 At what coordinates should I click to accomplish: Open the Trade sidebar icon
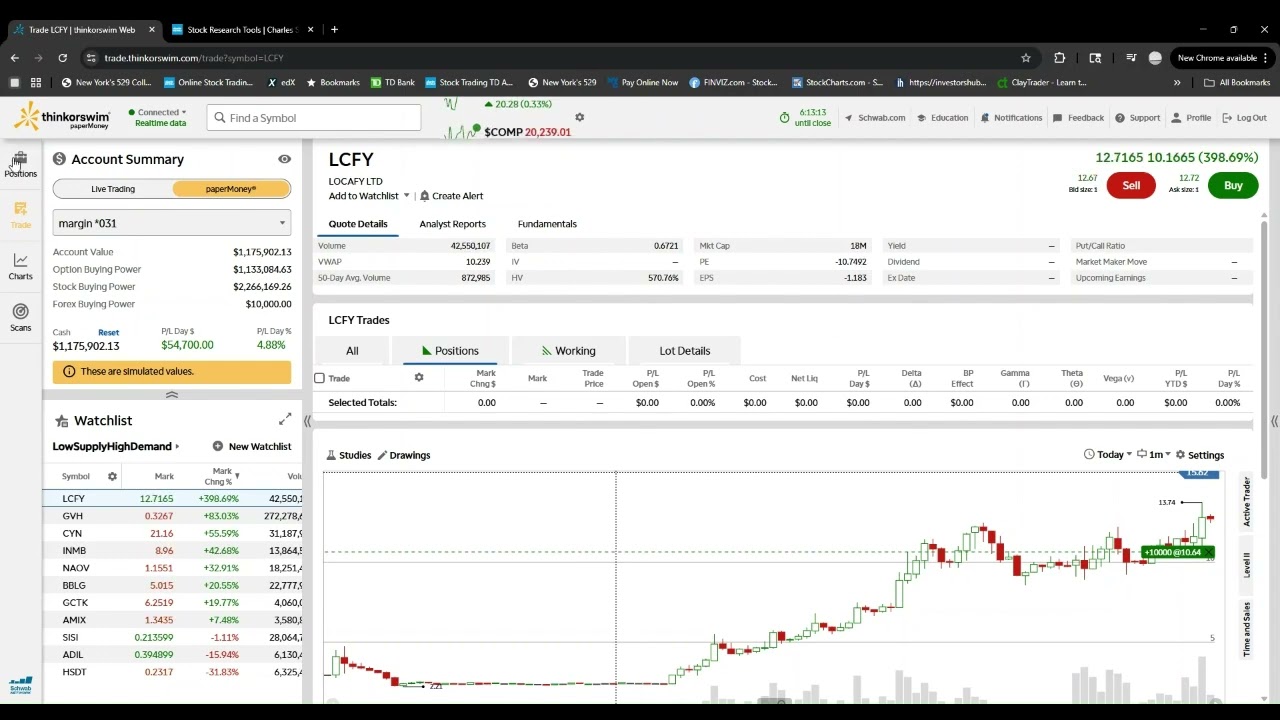point(20,215)
